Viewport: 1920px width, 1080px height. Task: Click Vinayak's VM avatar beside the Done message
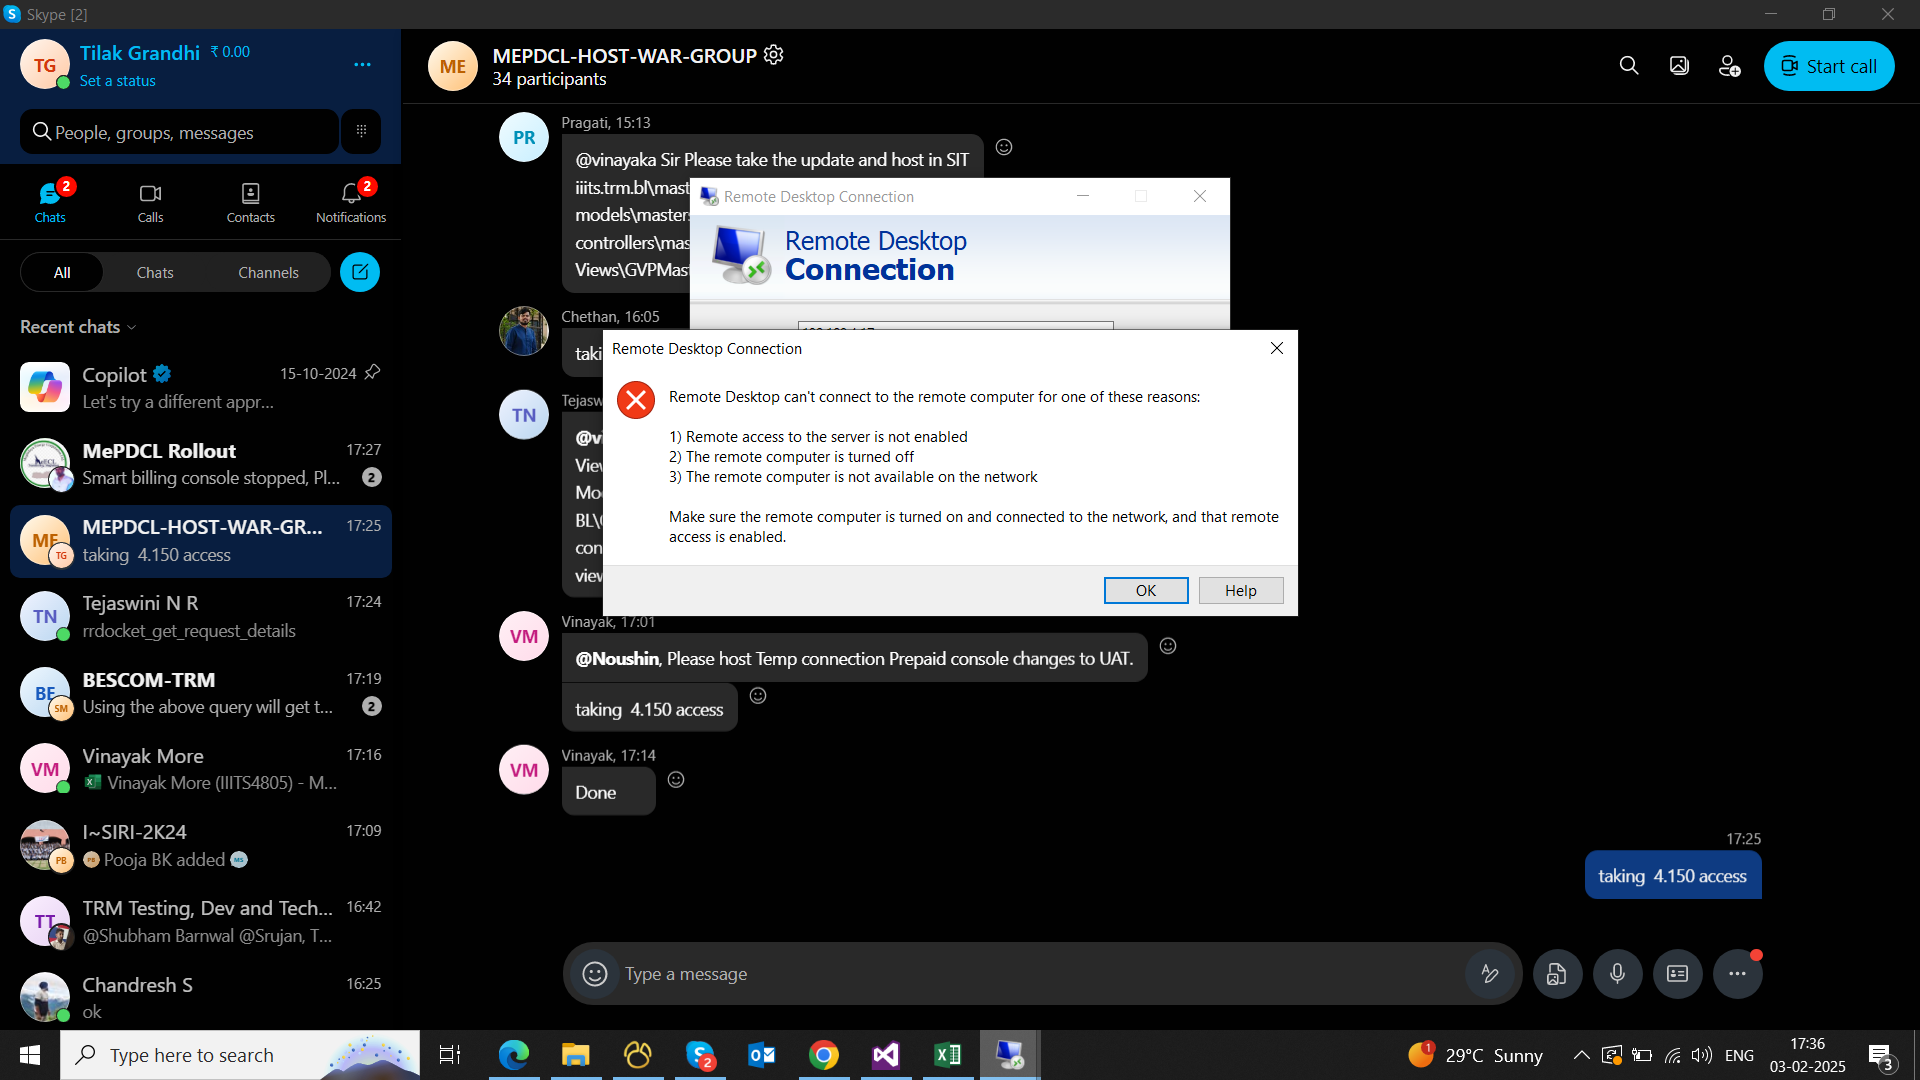point(524,770)
